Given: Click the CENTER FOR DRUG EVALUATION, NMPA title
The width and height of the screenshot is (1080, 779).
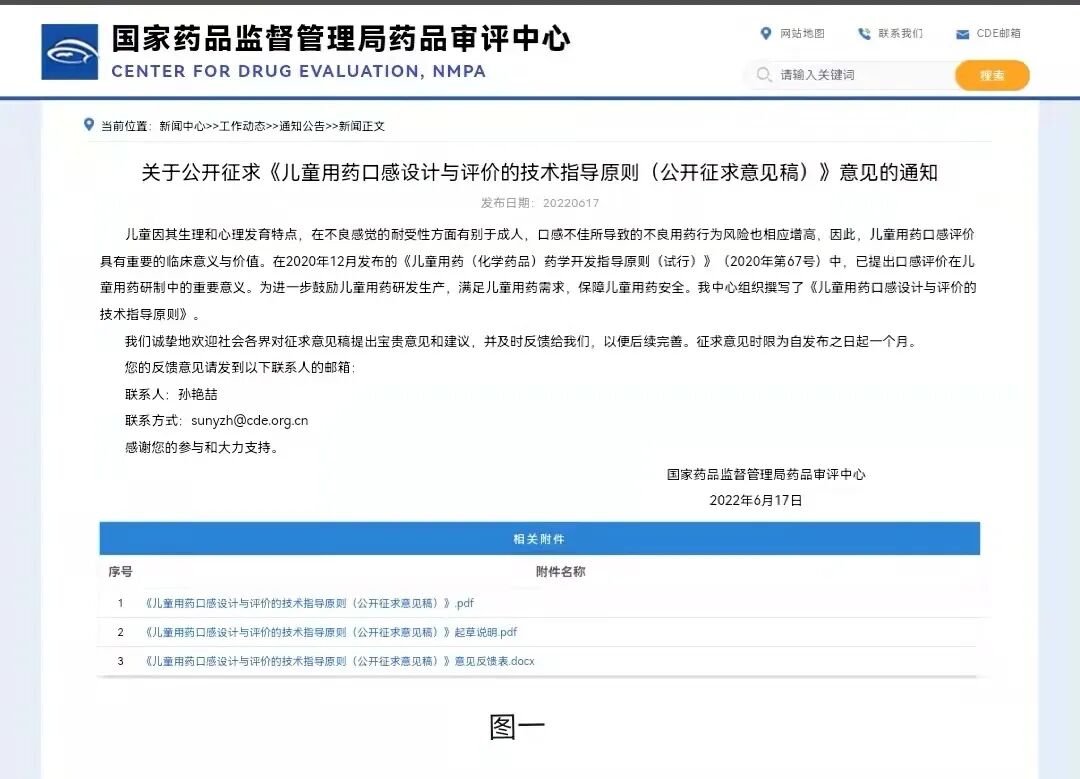Looking at the screenshot, I should coord(298,71).
